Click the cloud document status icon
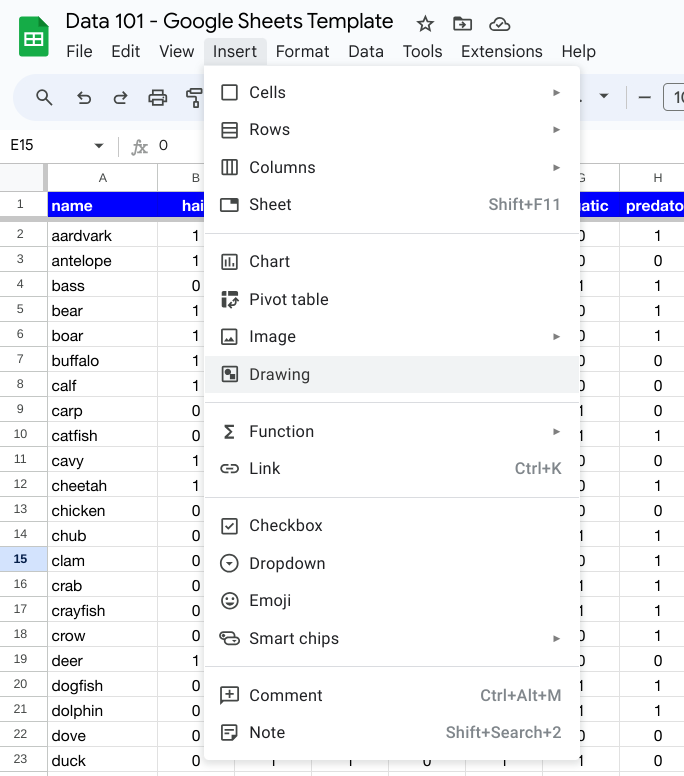This screenshot has width=684, height=776. pos(499,24)
